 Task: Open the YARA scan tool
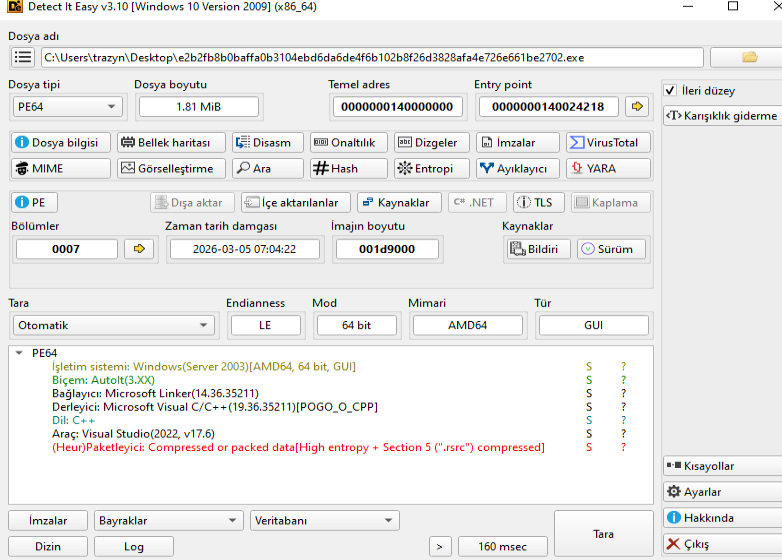pos(608,169)
